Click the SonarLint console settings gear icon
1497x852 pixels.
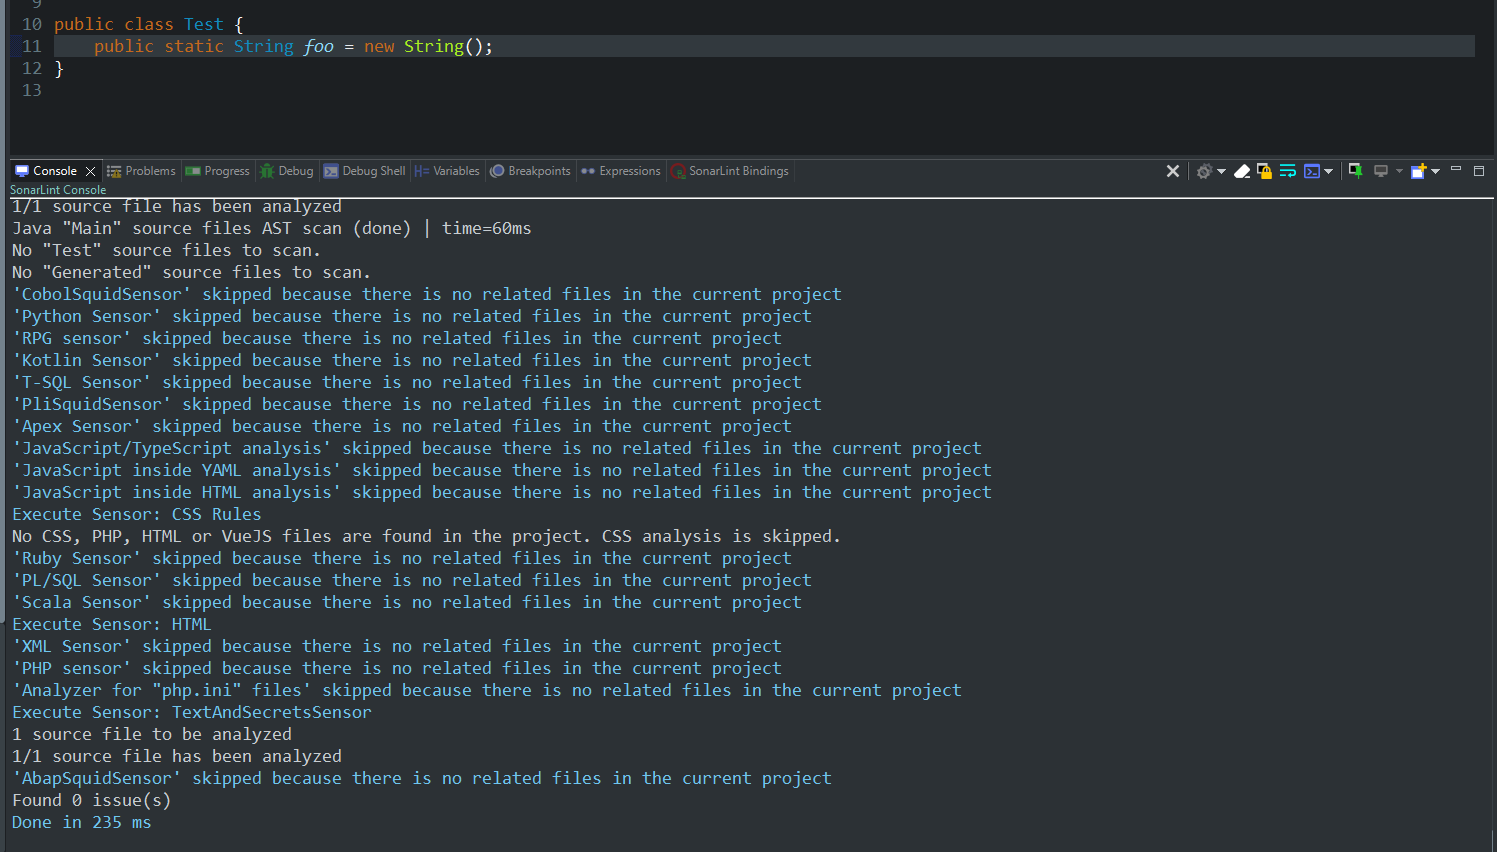pyautogui.click(x=1204, y=171)
